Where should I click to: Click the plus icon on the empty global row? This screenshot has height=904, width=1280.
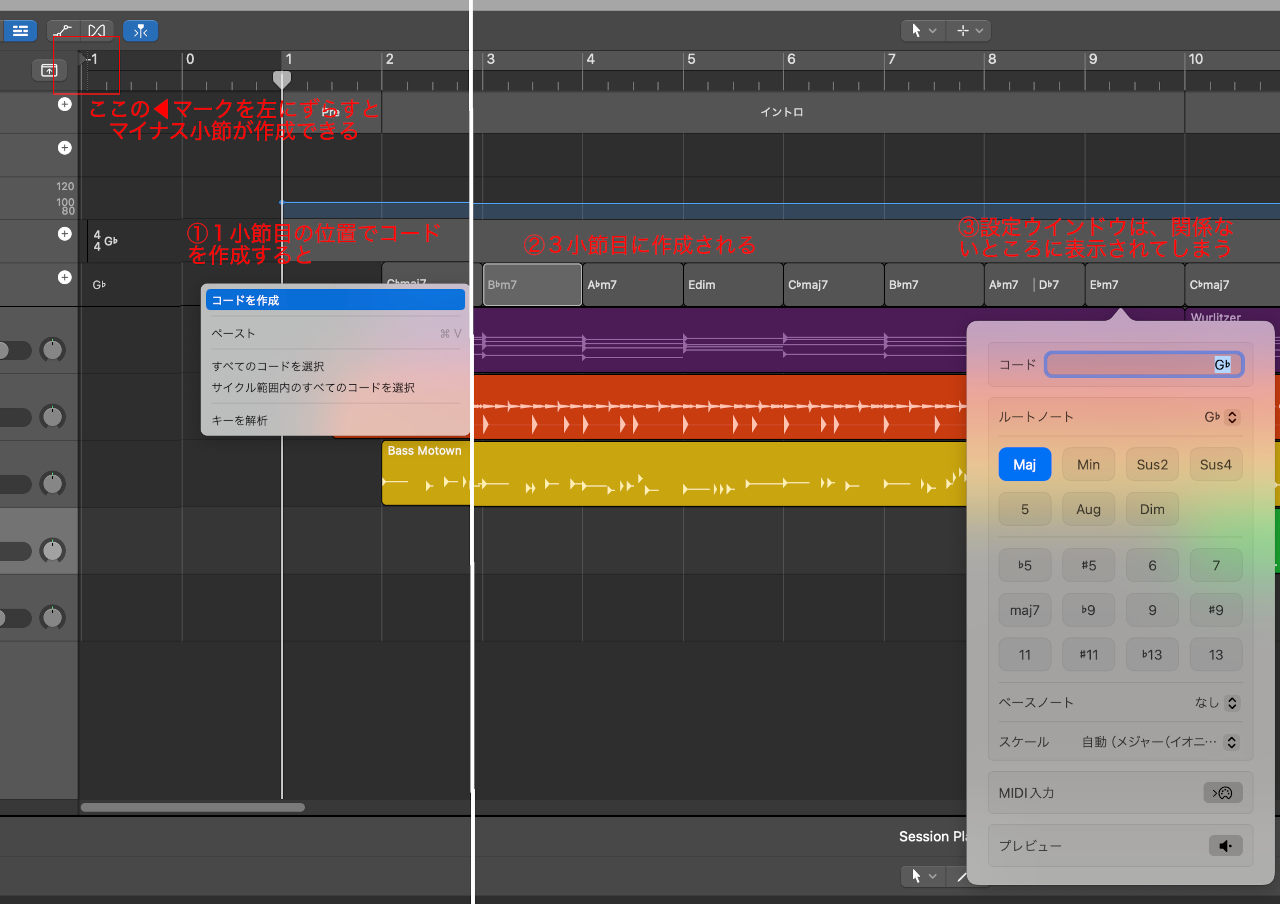pos(65,148)
